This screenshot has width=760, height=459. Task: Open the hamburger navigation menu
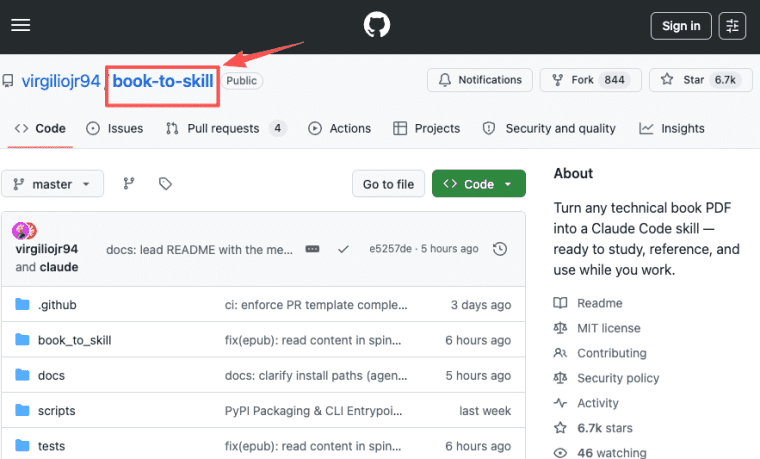[20, 25]
